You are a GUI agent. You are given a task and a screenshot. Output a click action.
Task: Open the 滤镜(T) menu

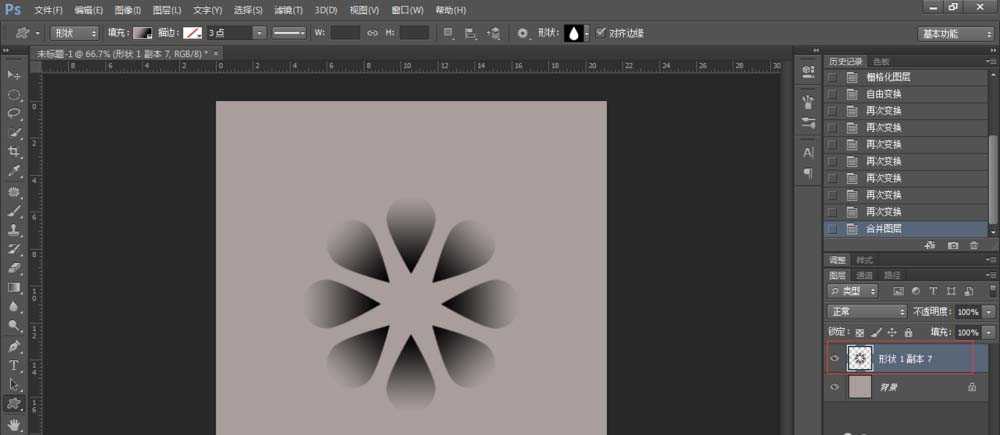(x=289, y=10)
